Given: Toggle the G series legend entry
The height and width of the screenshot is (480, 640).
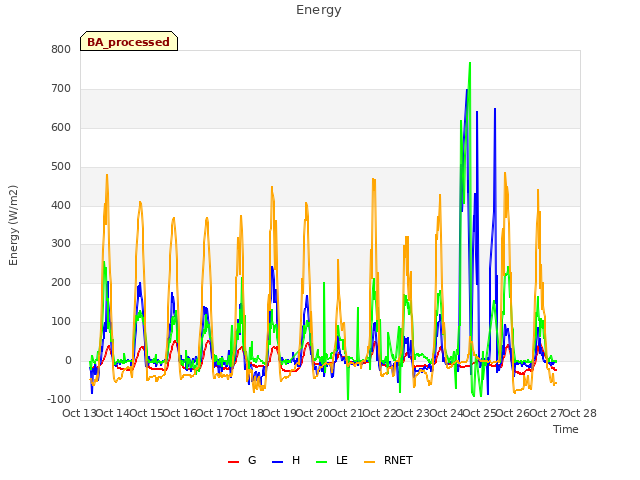Looking at the screenshot, I should click(242, 460).
